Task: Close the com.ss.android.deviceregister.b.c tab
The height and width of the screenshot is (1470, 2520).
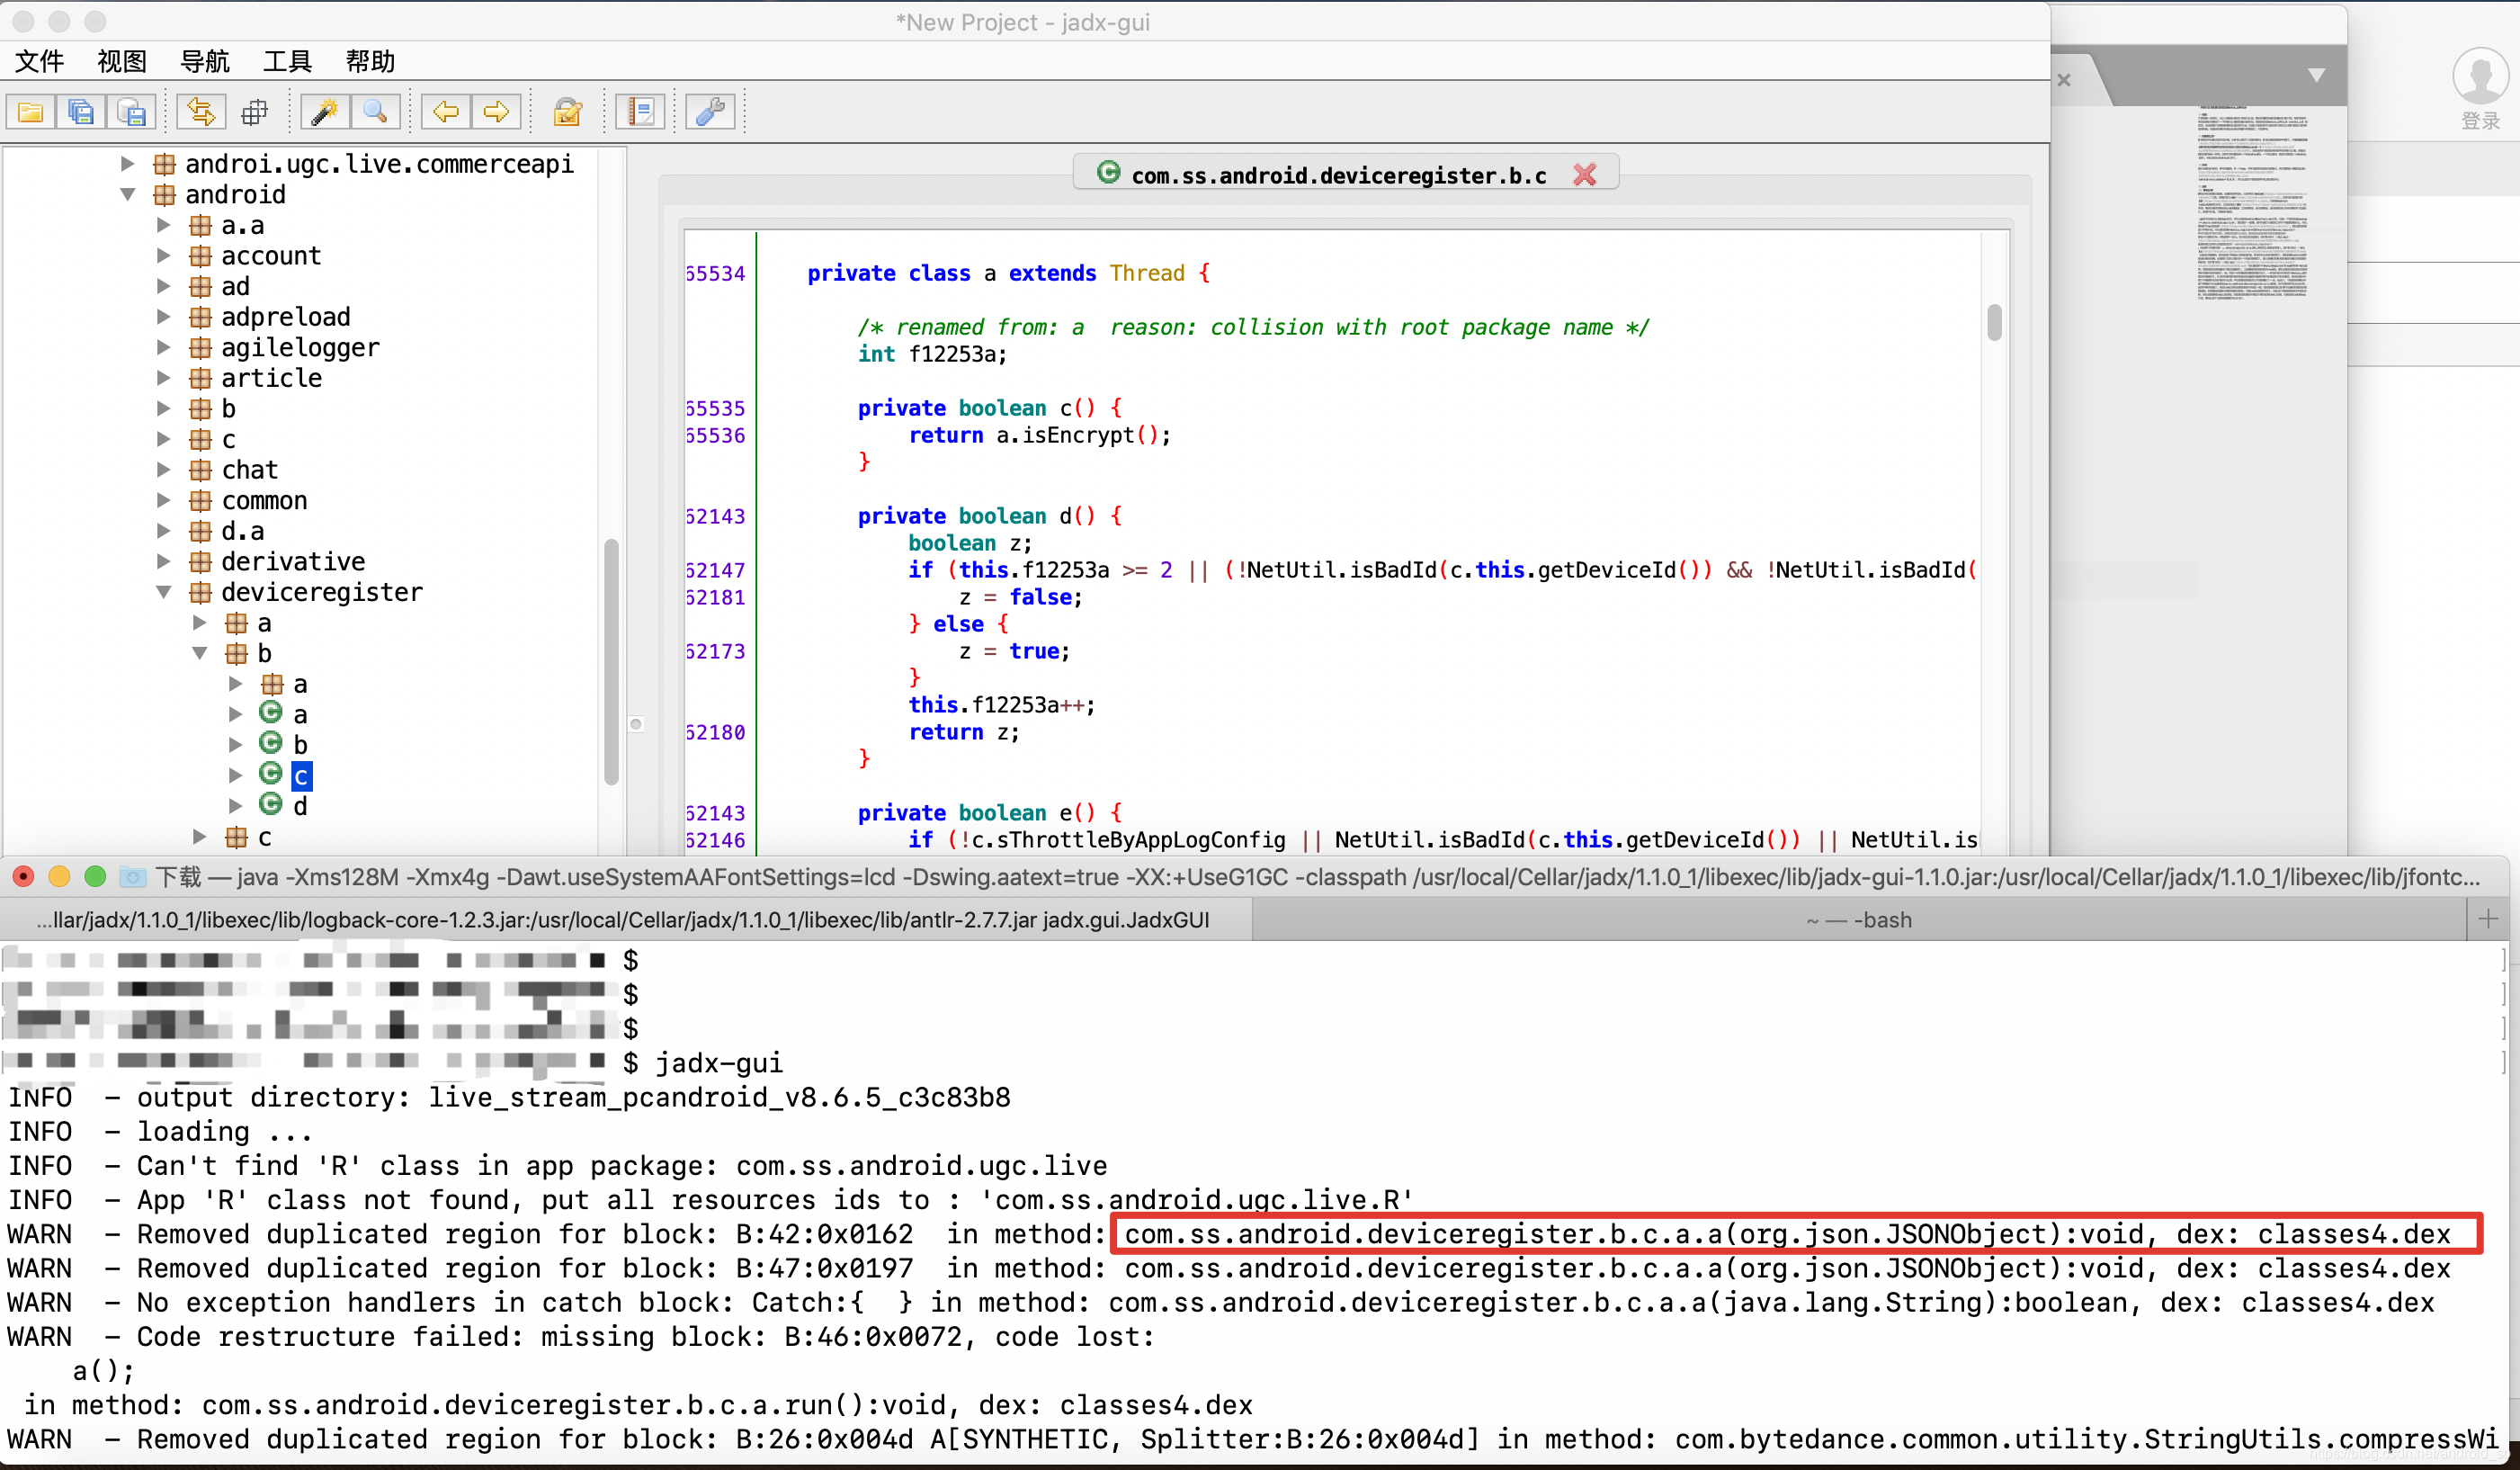Action: click(1584, 175)
